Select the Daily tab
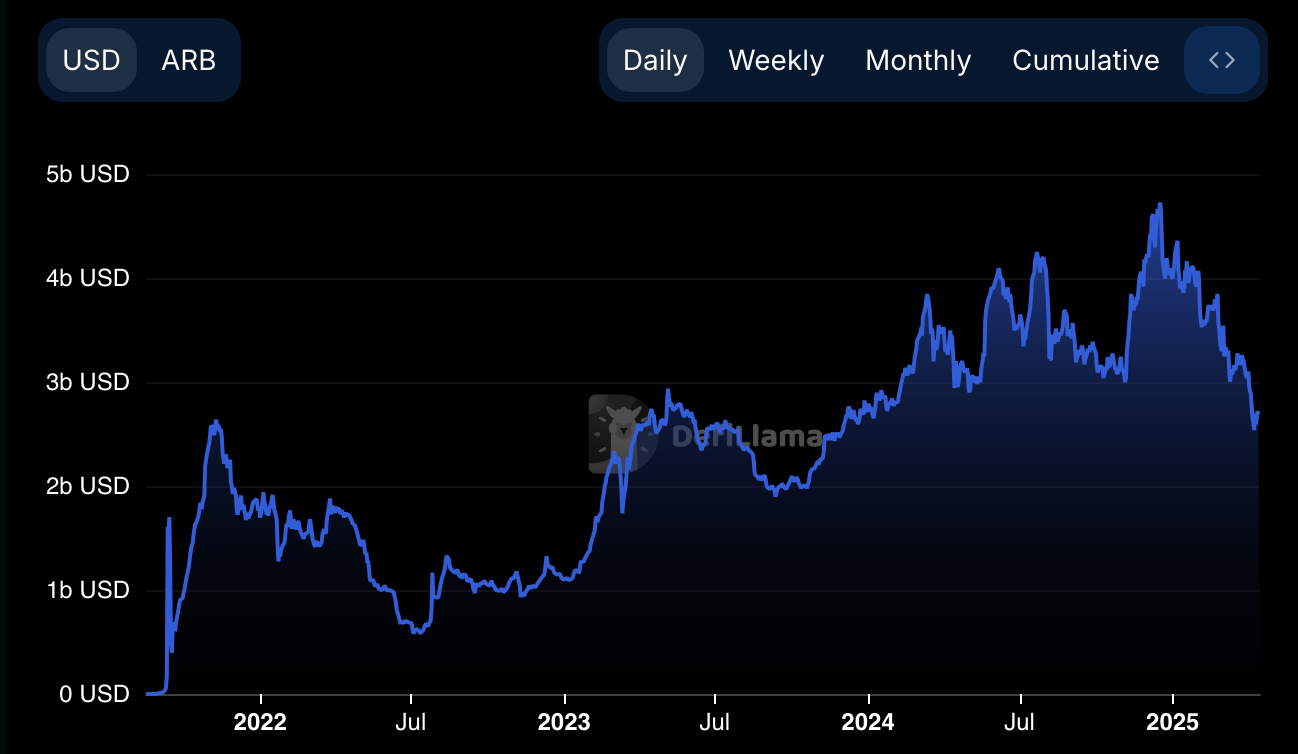Viewport: 1298px width, 754px height. 655,60
